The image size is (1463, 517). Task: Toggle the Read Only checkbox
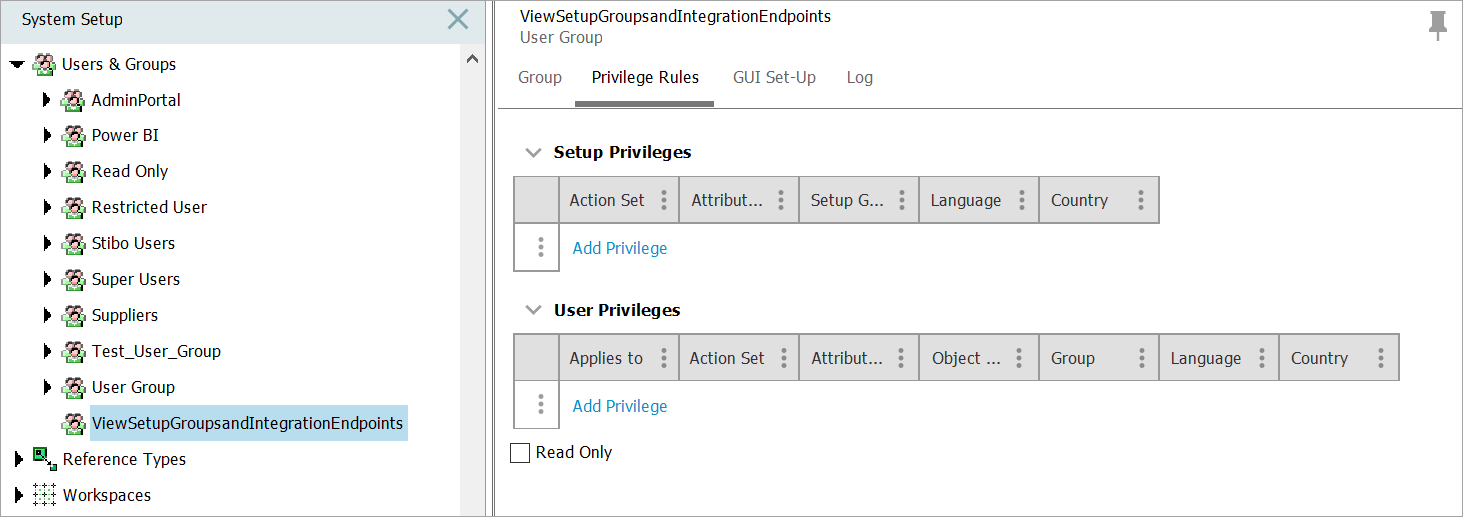click(520, 453)
